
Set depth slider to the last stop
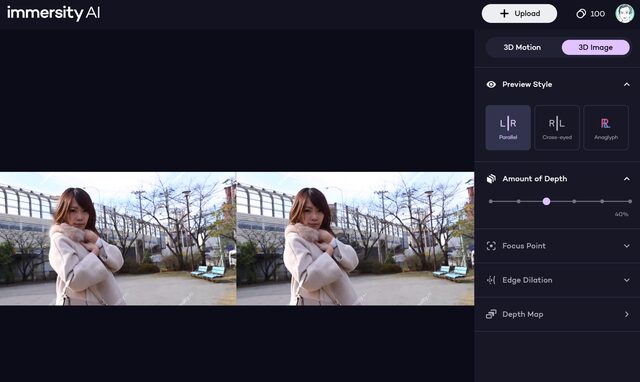[630, 201]
